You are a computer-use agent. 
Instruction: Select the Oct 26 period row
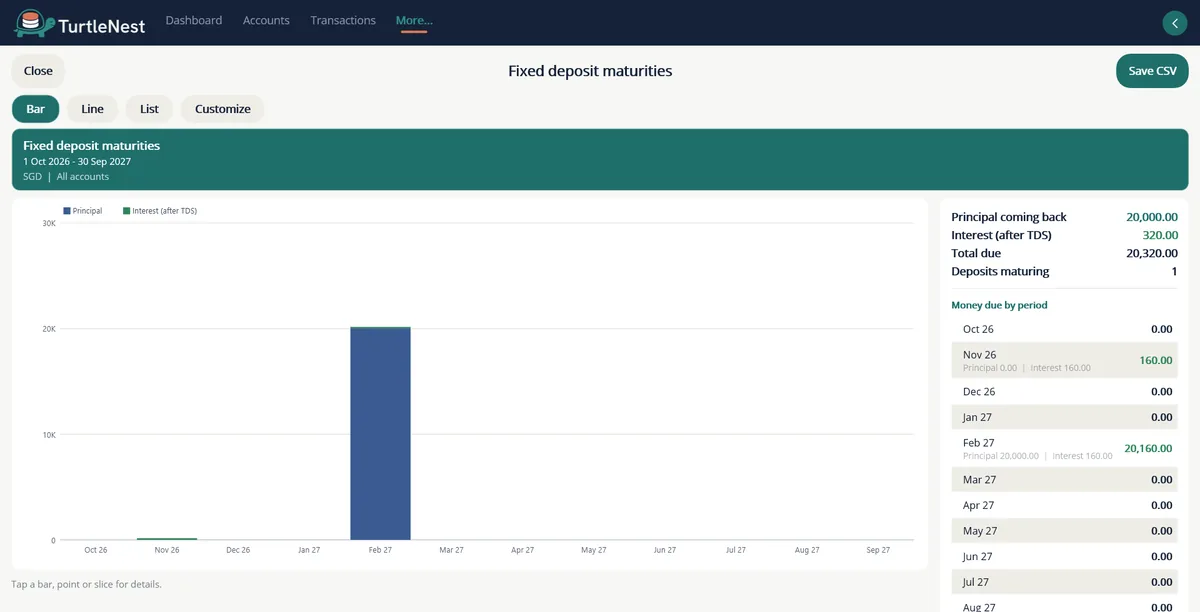point(1064,329)
